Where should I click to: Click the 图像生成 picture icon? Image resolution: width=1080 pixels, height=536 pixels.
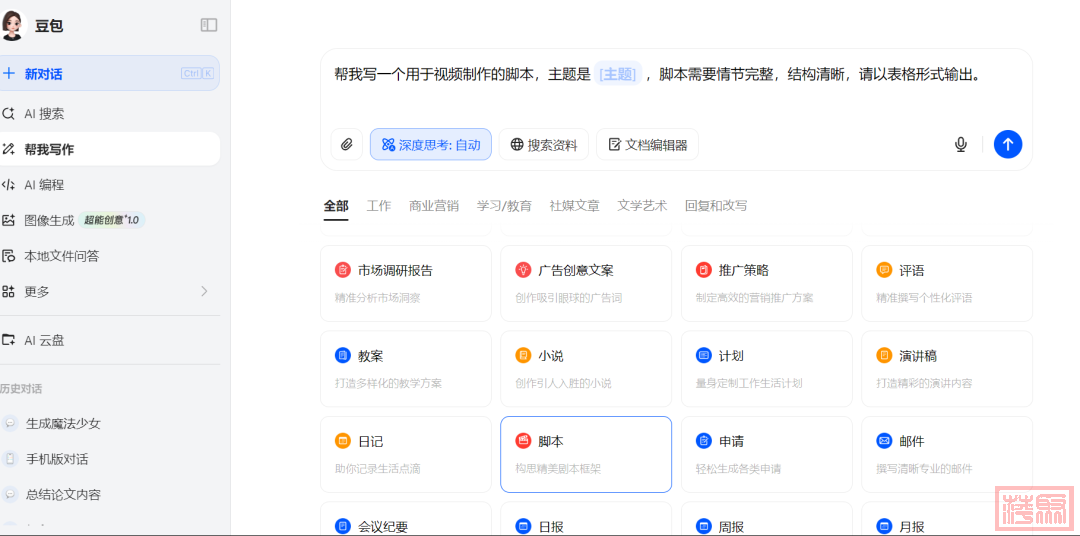[x=8, y=220]
